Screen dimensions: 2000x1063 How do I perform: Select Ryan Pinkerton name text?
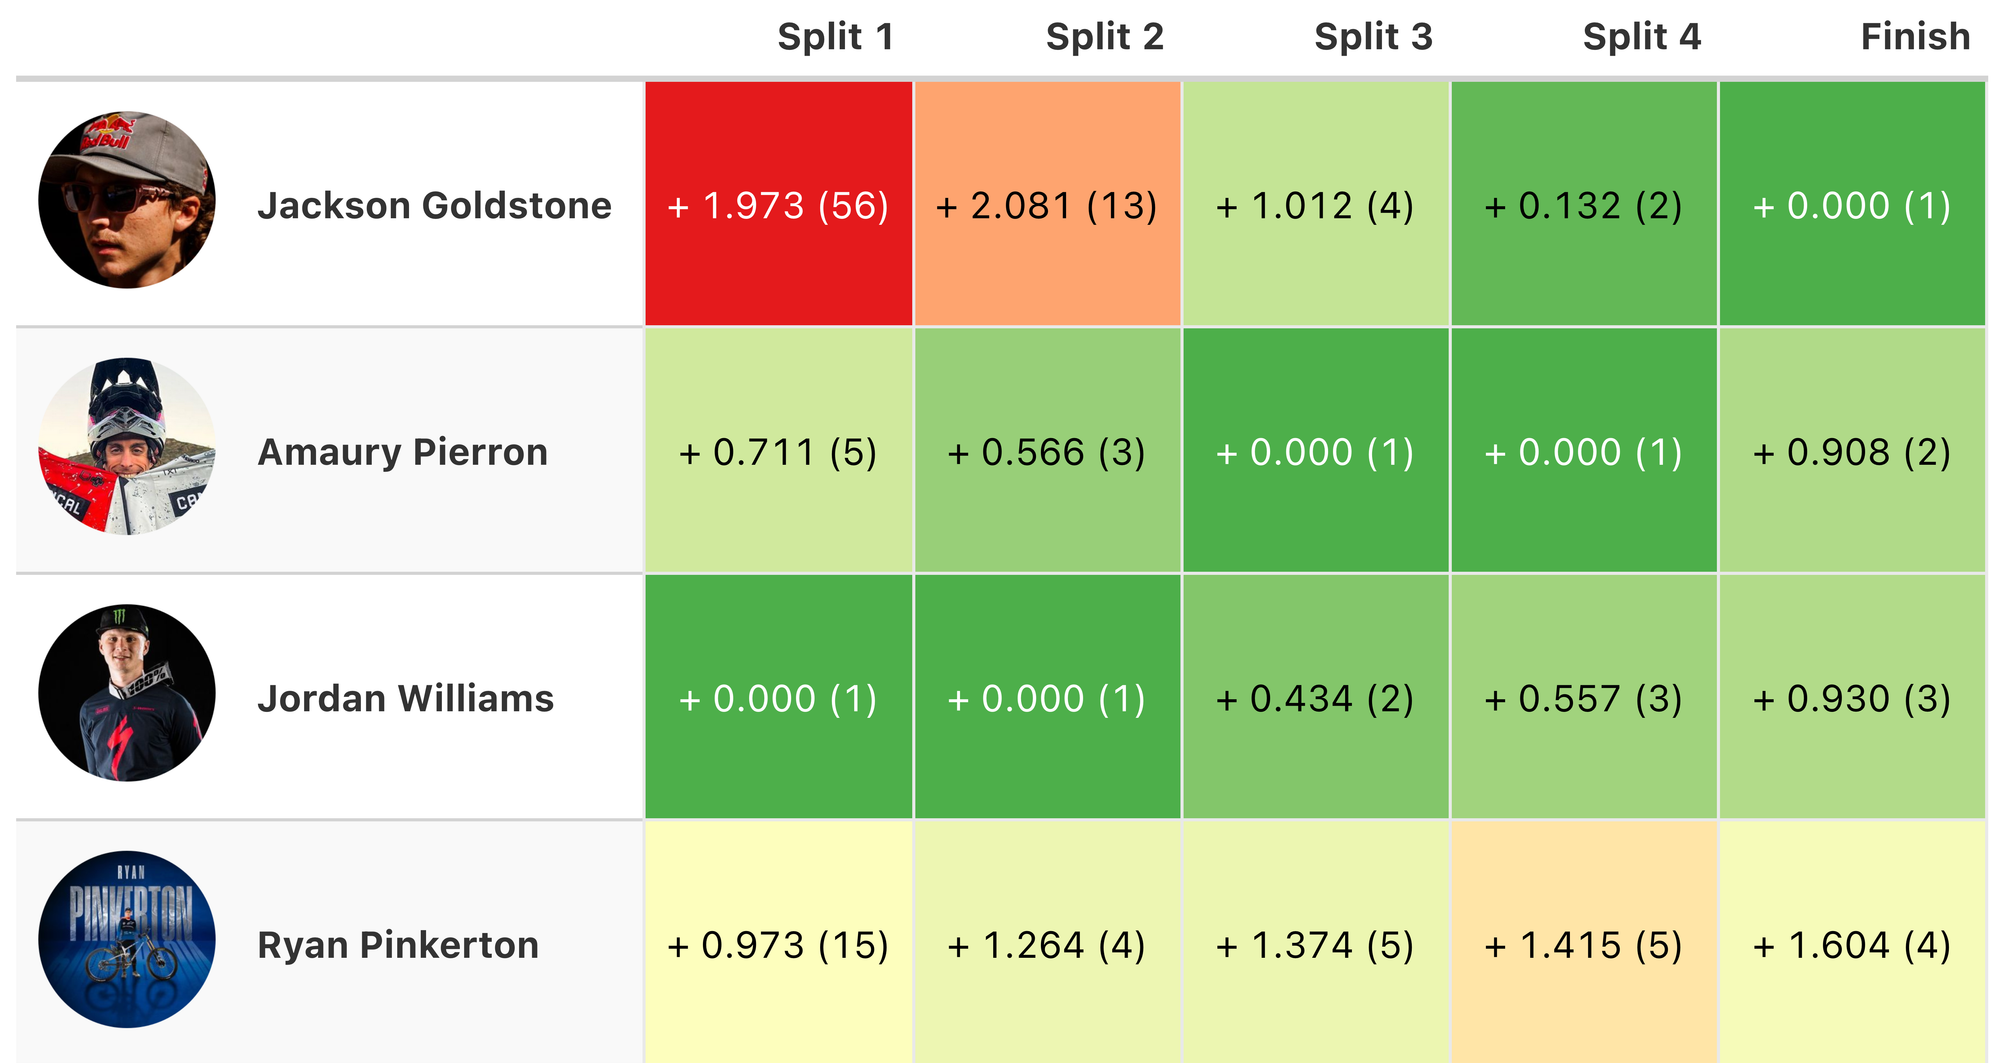[x=398, y=945]
